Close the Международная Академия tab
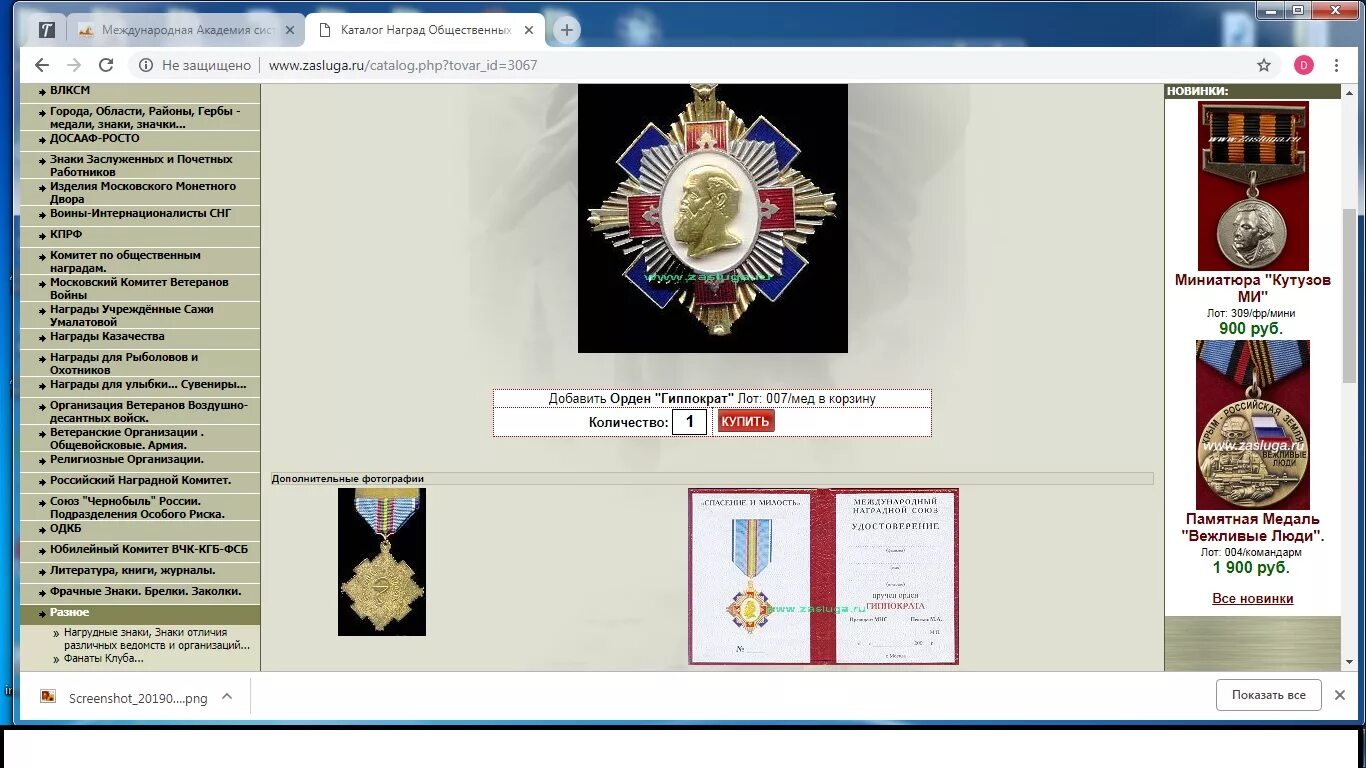Image resolution: width=1366 pixels, height=768 pixels. [x=290, y=30]
